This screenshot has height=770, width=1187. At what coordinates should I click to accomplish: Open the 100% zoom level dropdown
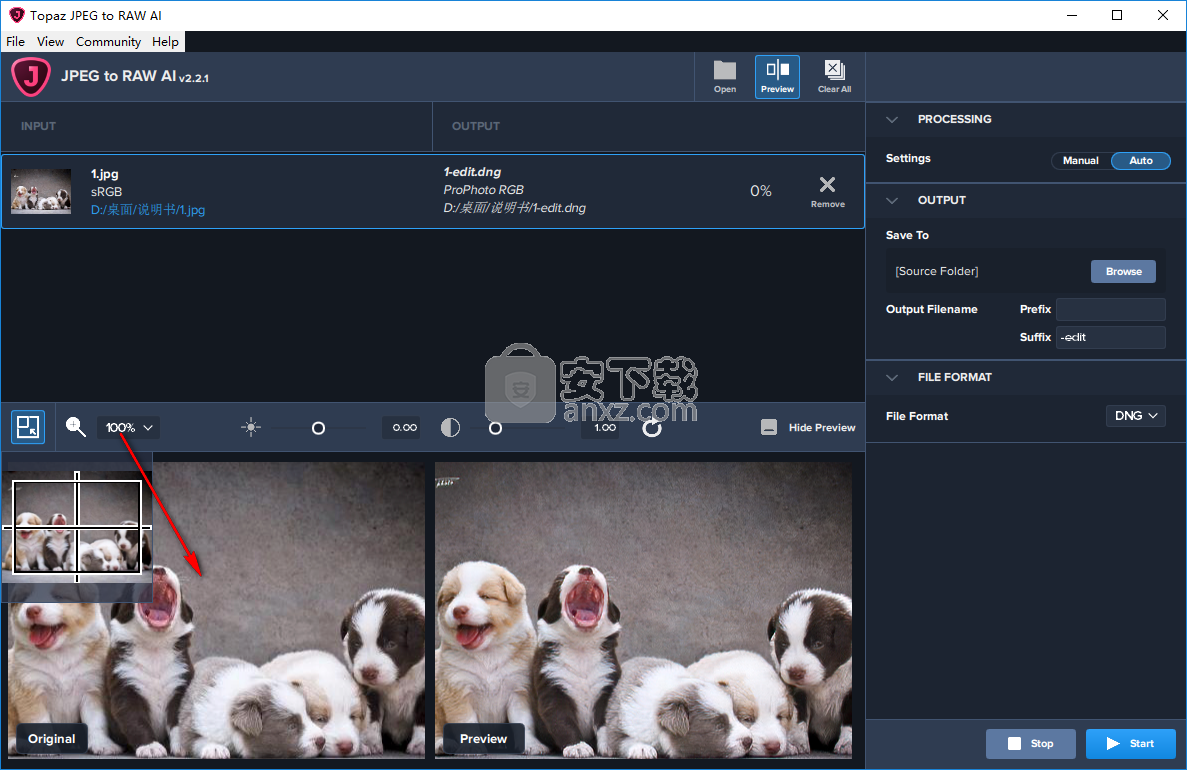pos(129,427)
